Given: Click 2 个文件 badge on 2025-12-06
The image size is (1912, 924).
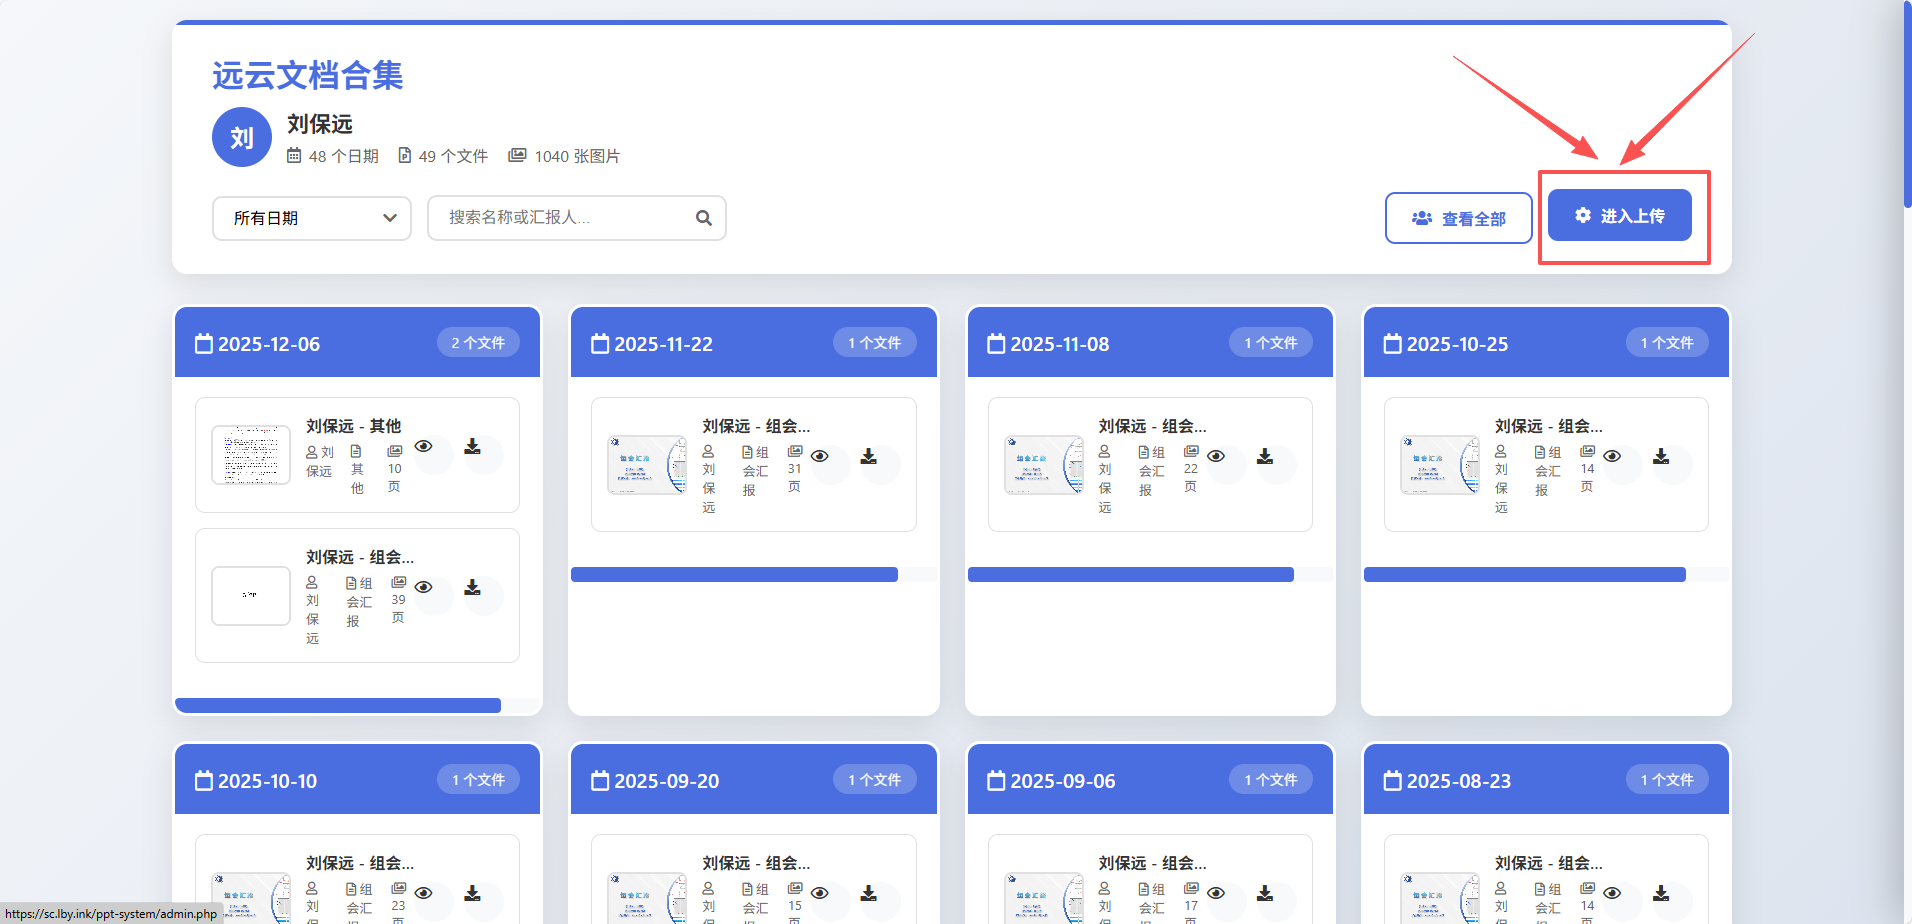Looking at the screenshot, I should (478, 342).
